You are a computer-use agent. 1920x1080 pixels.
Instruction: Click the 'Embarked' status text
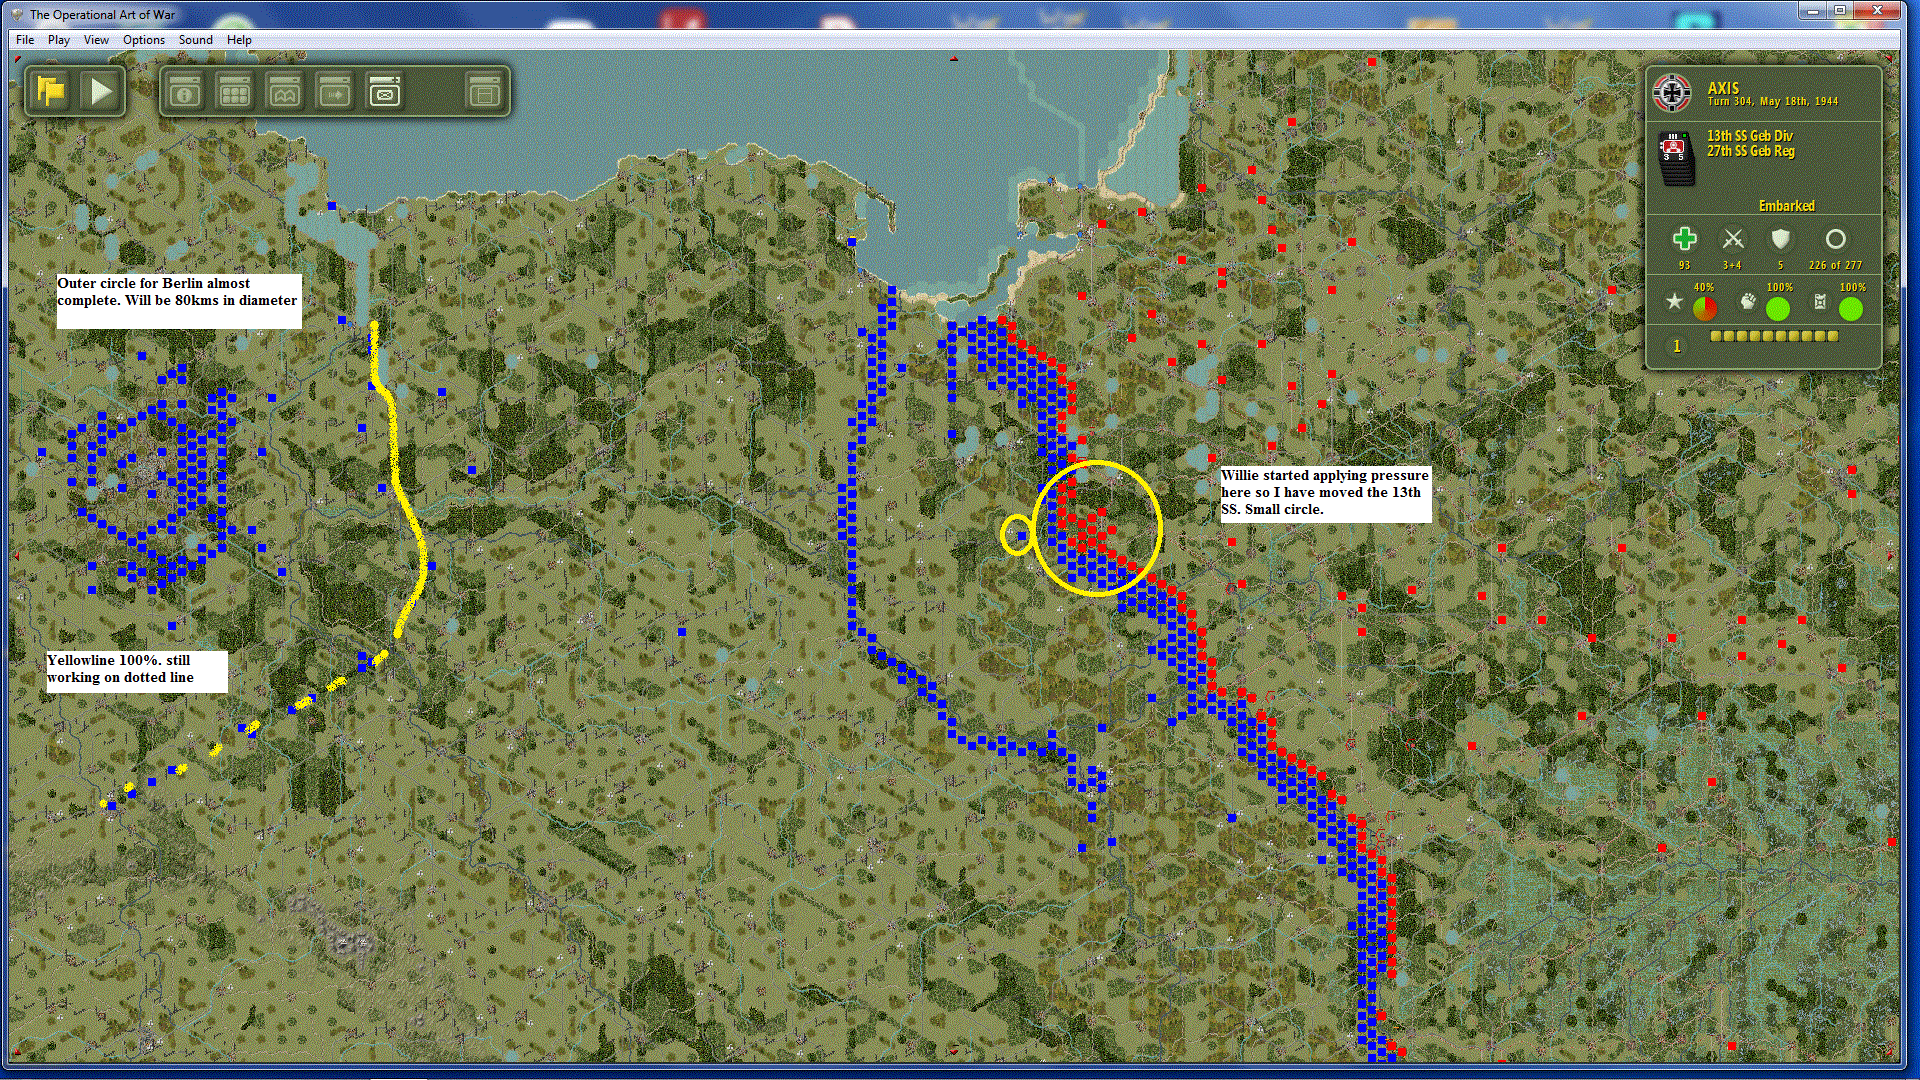click(x=1787, y=206)
